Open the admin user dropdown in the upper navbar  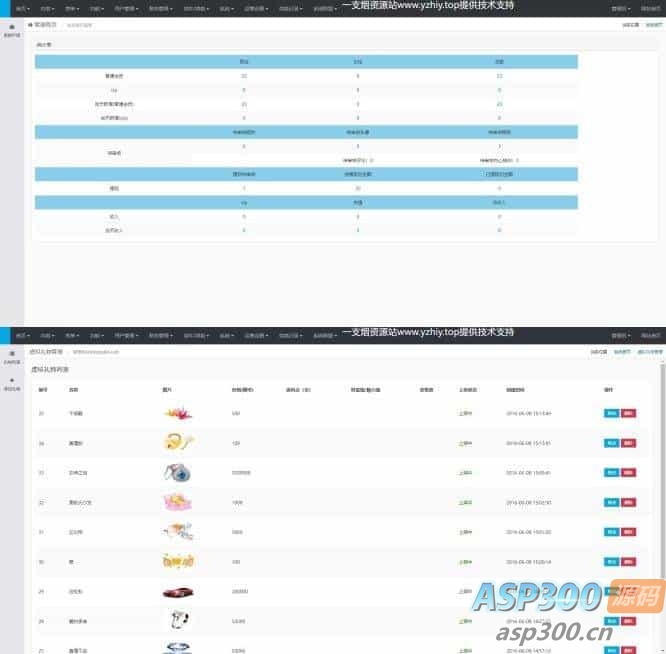click(x=621, y=8)
